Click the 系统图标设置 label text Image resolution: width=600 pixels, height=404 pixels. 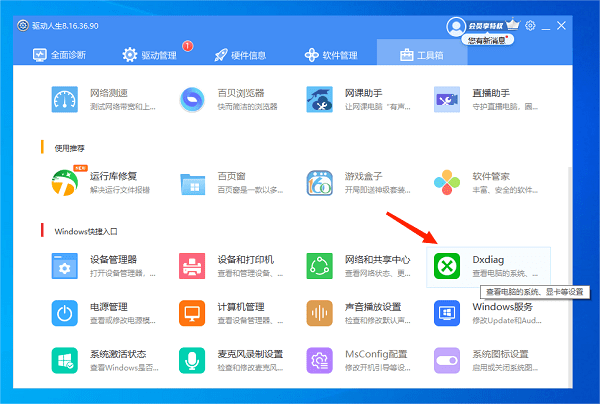[x=500, y=354]
